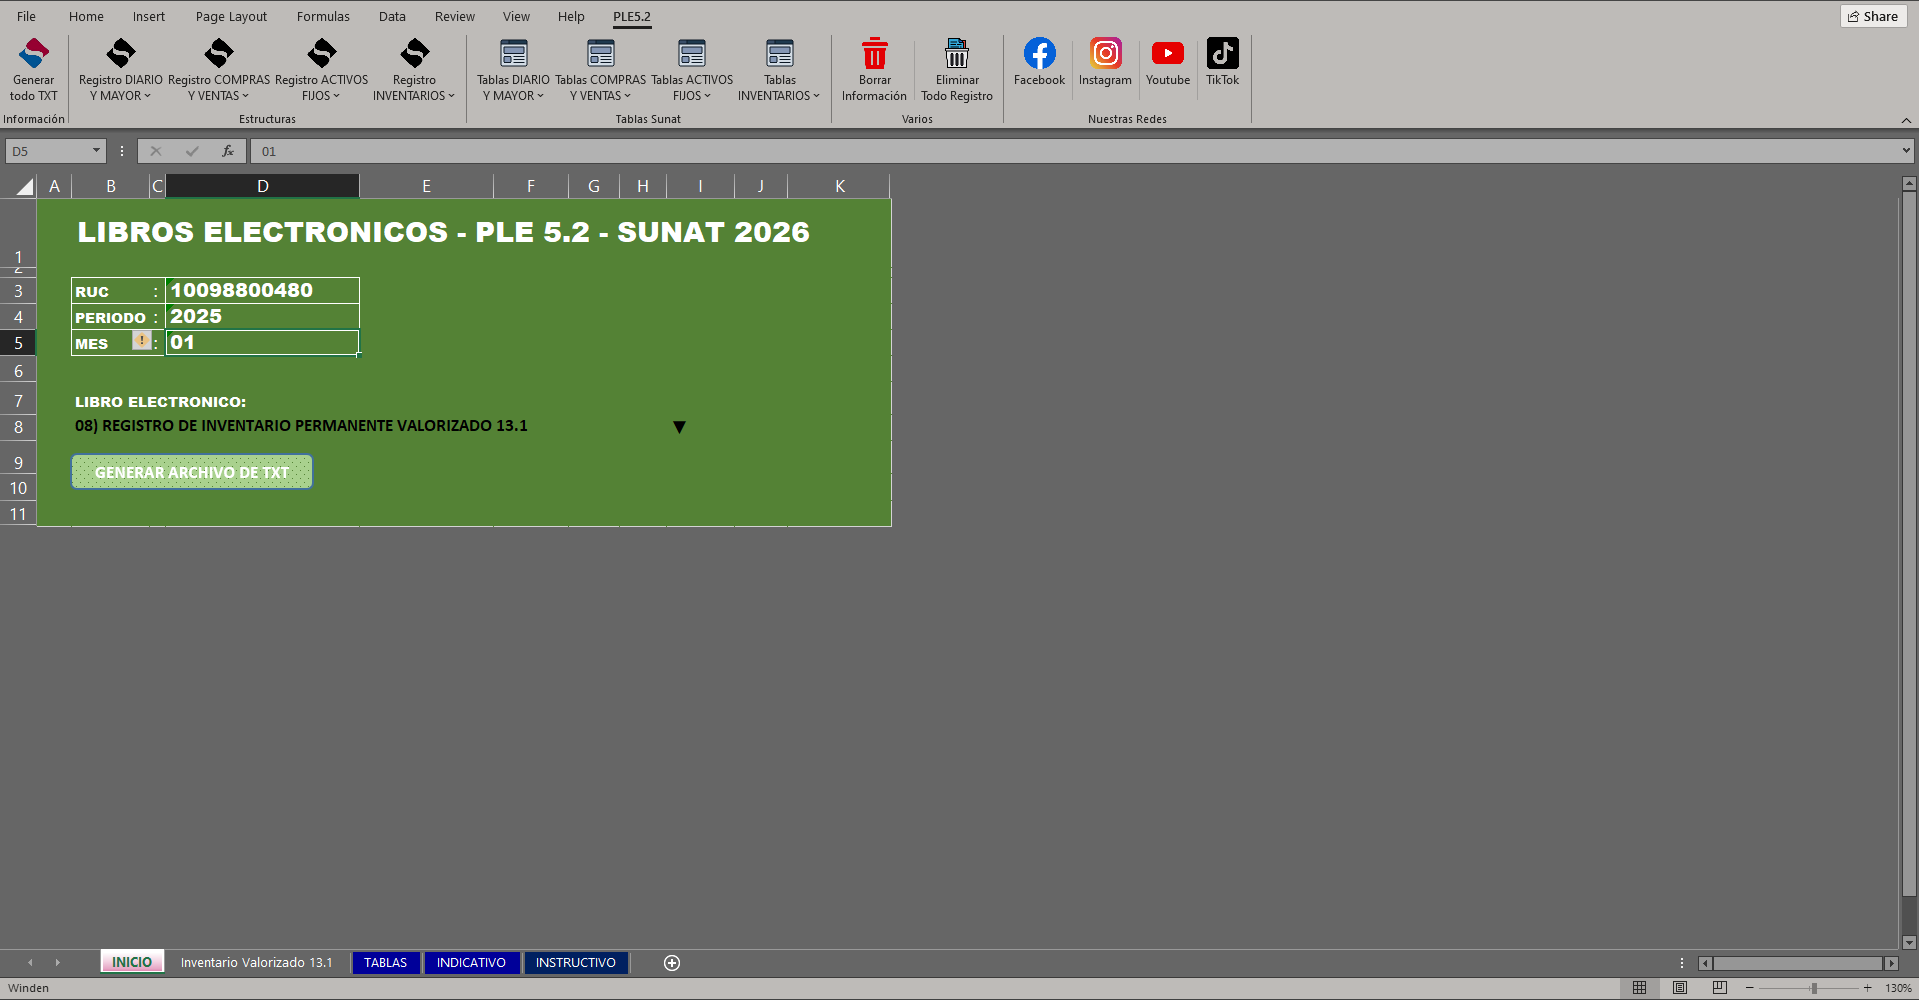Open the TikTok link icon
Screen dimensions: 1919x1000
(1222, 53)
